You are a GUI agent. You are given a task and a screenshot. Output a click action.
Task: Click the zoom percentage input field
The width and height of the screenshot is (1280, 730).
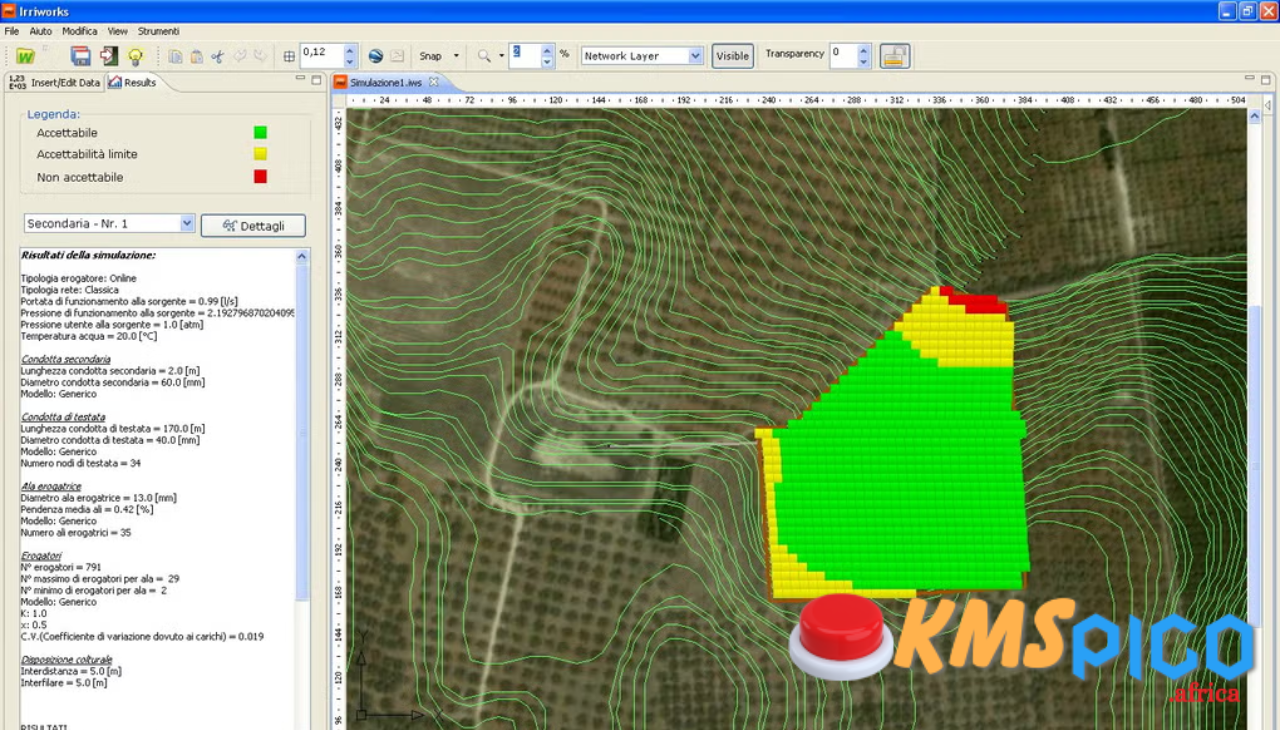click(524, 56)
